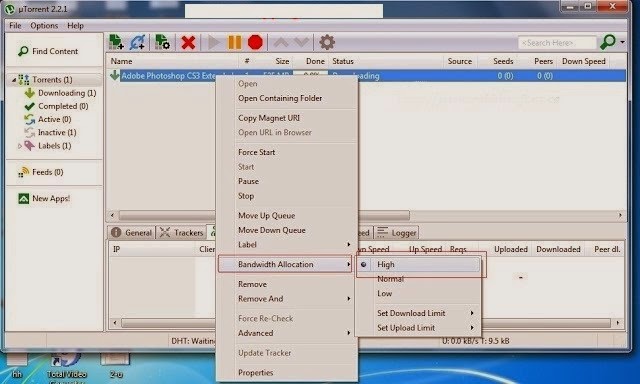The height and width of the screenshot is (384, 640).
Task: Sort torrents by the Seeds column
Action: [503, 61]
